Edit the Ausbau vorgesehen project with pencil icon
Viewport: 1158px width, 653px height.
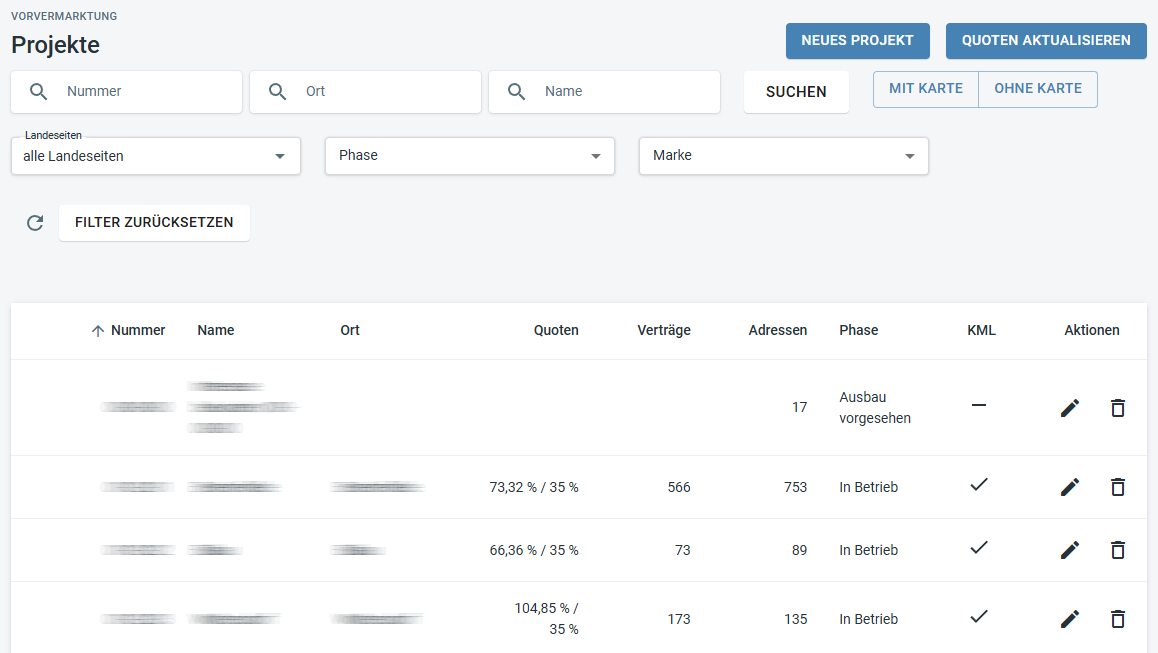(x=1070, y=408)
